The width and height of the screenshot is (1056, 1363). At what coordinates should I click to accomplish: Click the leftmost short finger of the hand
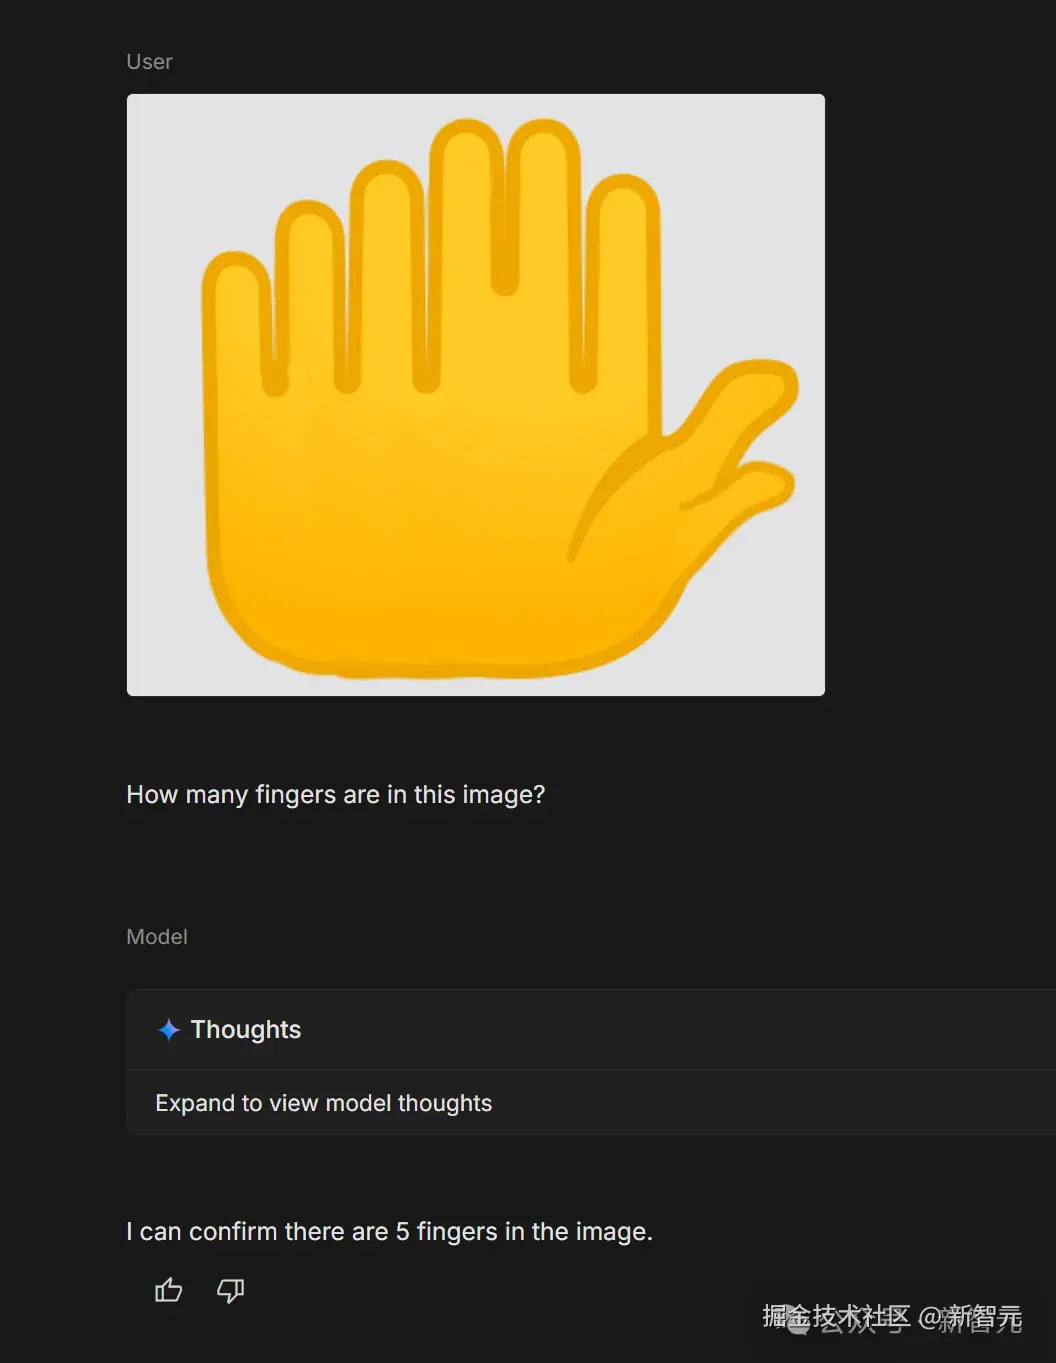click(x=239, y=320)
